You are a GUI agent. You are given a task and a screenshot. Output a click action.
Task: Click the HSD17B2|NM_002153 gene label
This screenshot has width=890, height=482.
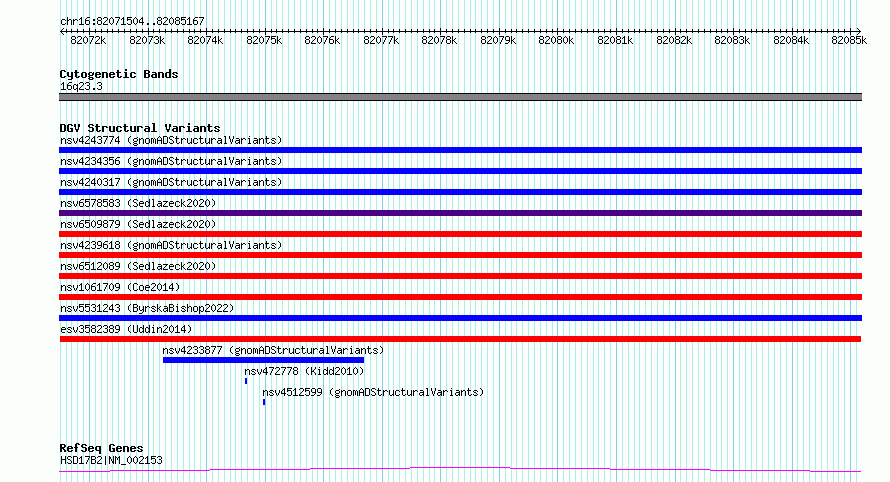tap(111, 460)
